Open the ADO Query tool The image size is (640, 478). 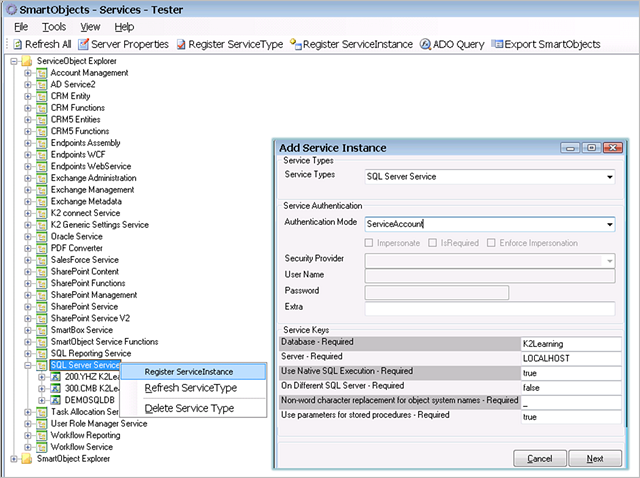(452, 44)
